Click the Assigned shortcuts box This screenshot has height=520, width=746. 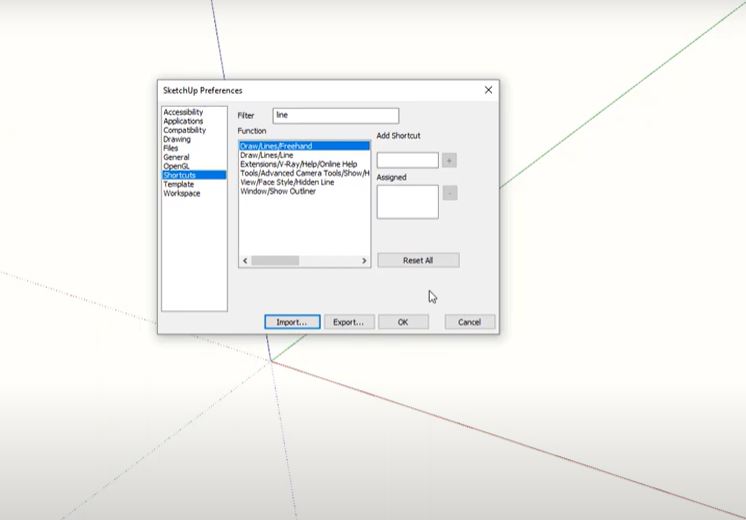point(408,202)
